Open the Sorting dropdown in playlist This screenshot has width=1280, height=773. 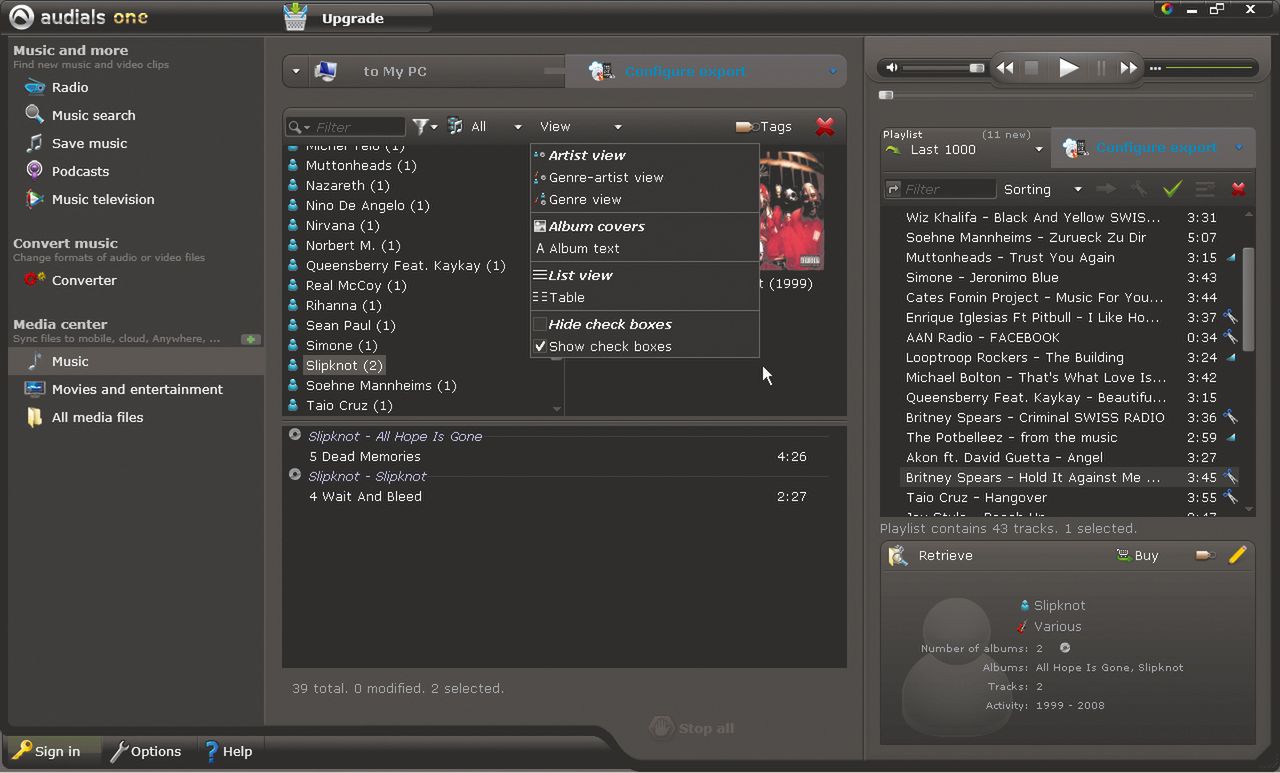(1042, 189)
